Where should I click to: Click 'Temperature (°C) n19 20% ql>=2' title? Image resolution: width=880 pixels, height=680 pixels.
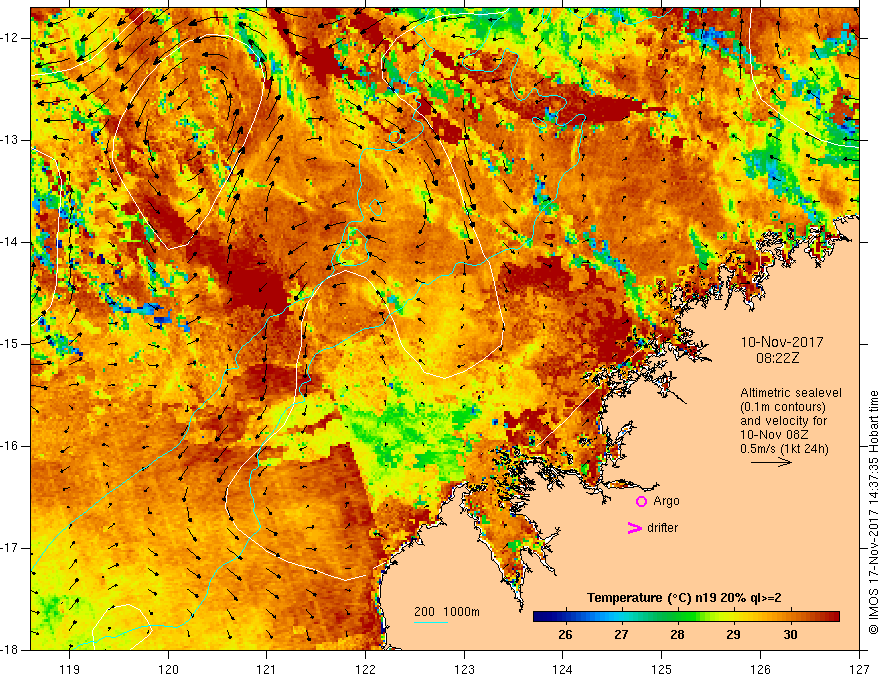[684, 598]
